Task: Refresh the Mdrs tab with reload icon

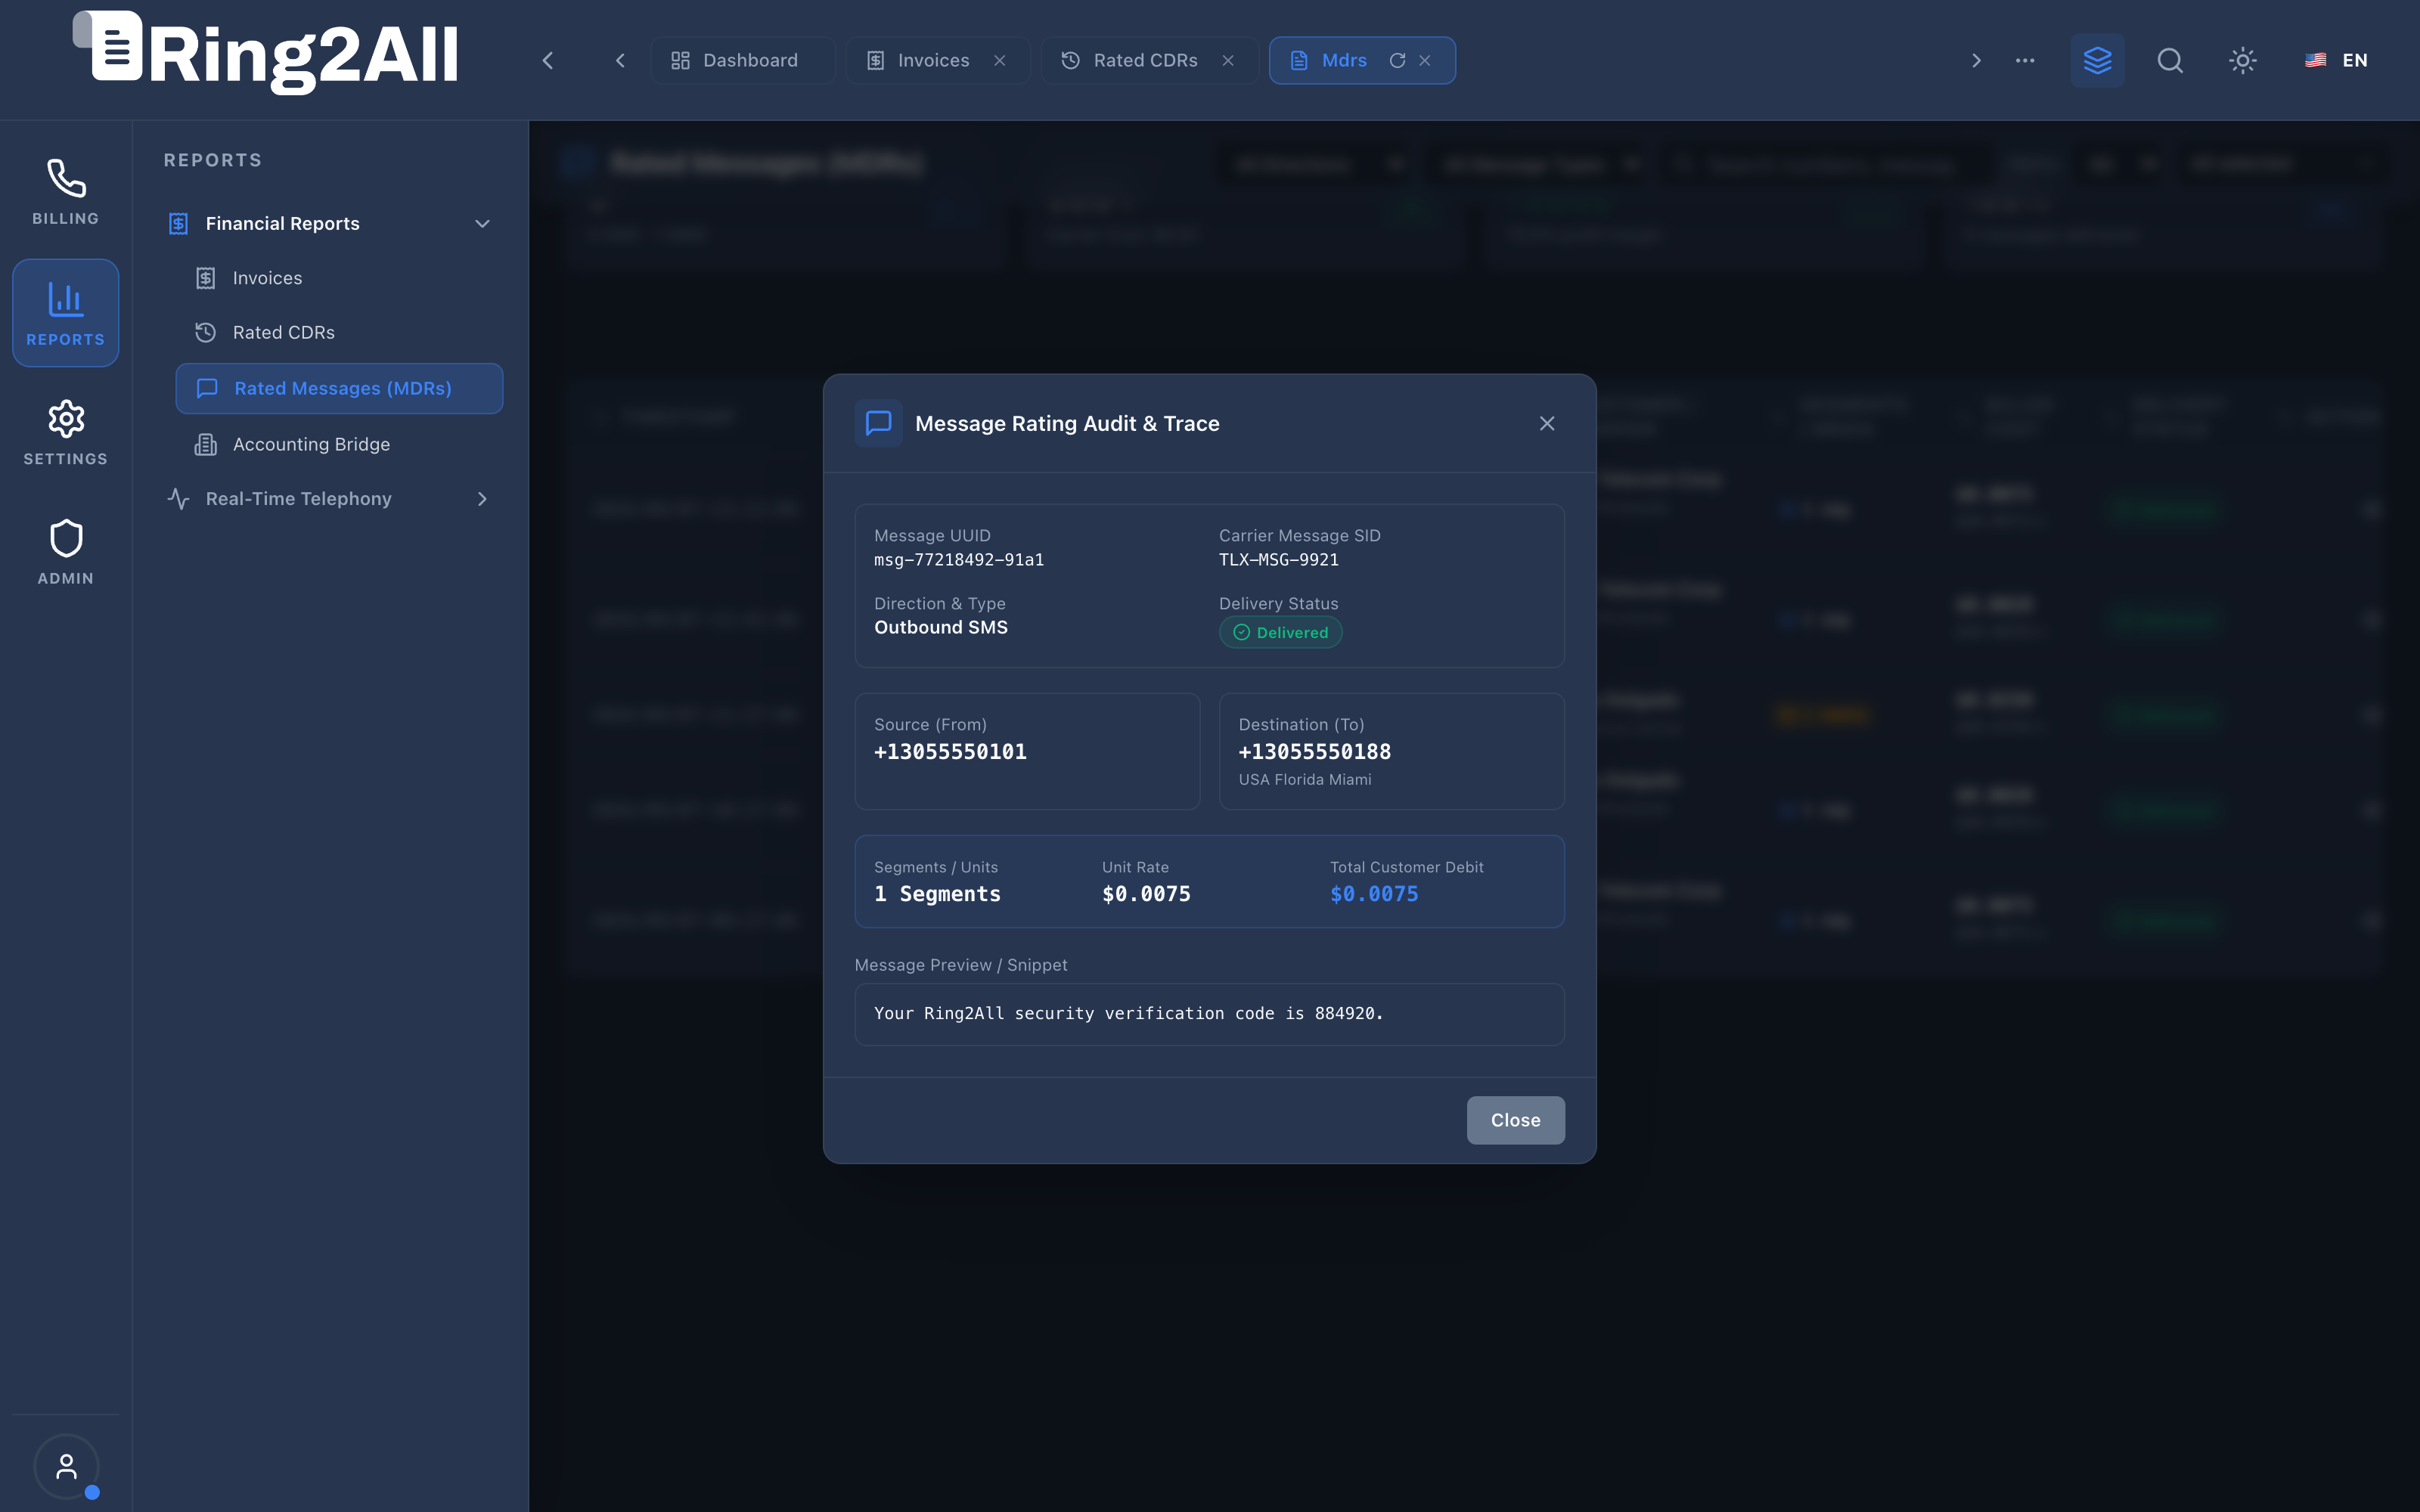Action: pos(1397,61)
